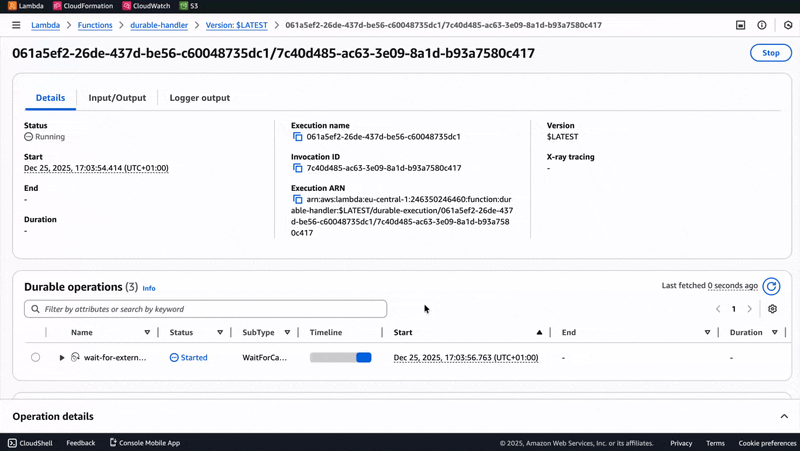Open Durable operations table preferences gear

[x=772, y=309]
